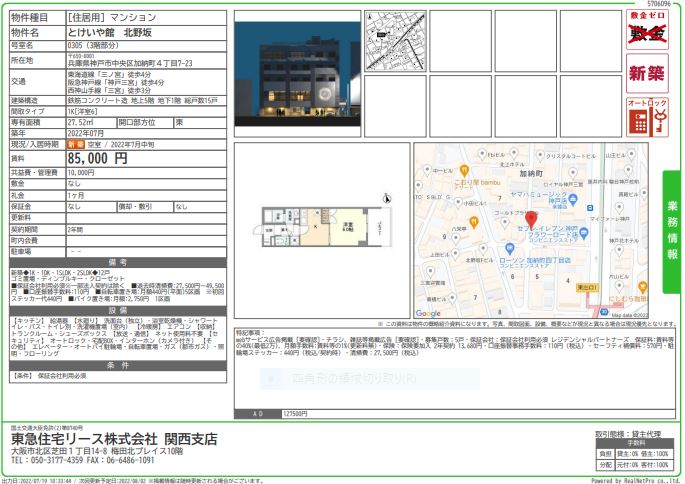This screenshot has height=484, width=686.
Task: Click the 新築 new construction badge
Action: (x=647, y=73)
